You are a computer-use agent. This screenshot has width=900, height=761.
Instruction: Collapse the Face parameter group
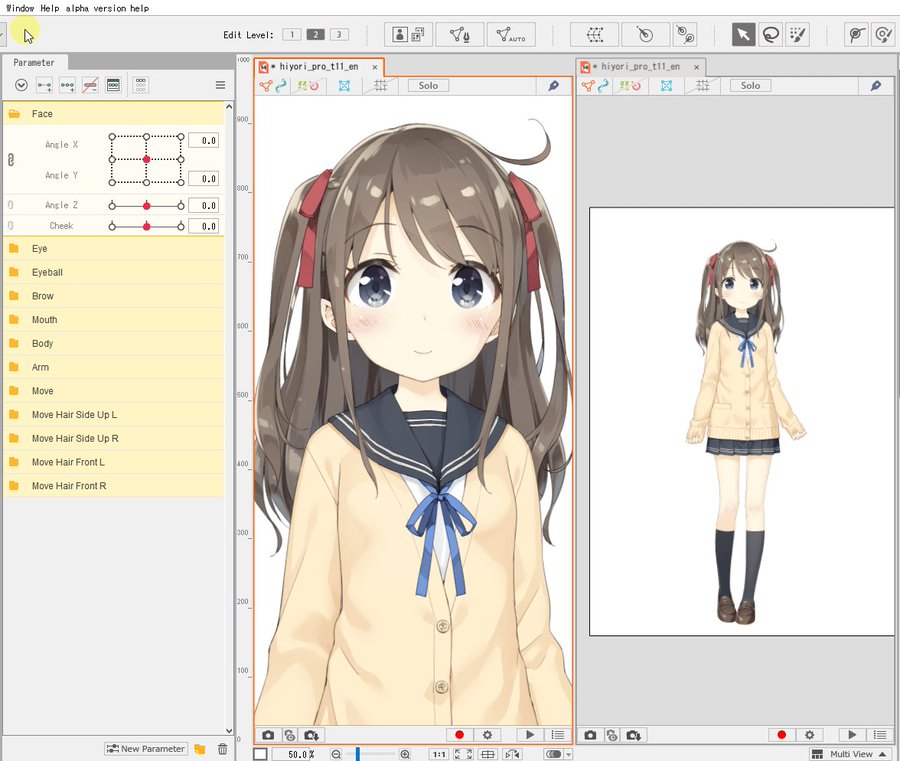pyautogui.click(x=114, y=114)
